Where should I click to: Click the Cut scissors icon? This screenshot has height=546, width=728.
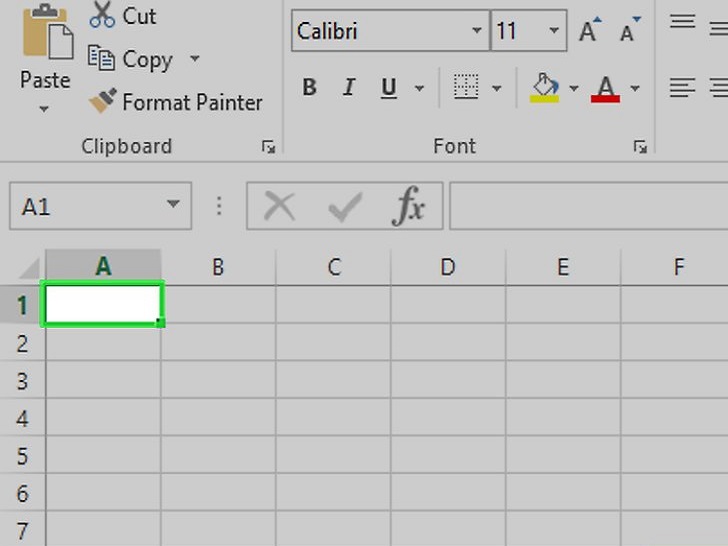click(x=102, y=15)
